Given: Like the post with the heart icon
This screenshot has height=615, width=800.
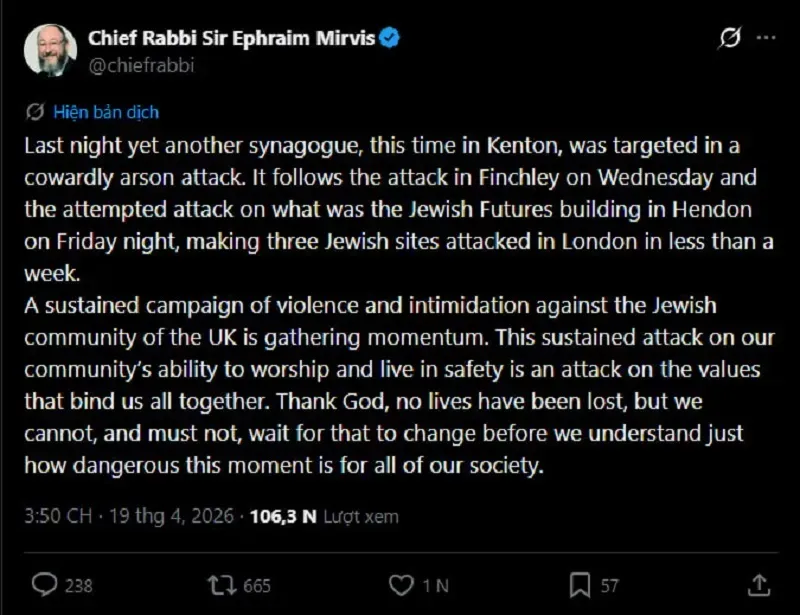Looking at the screenshot, I should (x=400, y=584).
